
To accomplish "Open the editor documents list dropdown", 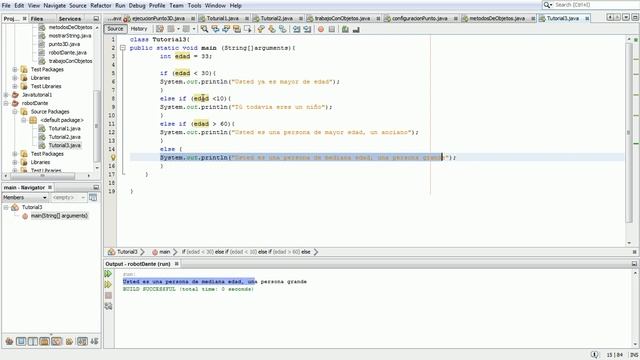I will click(x=626, y=18).
